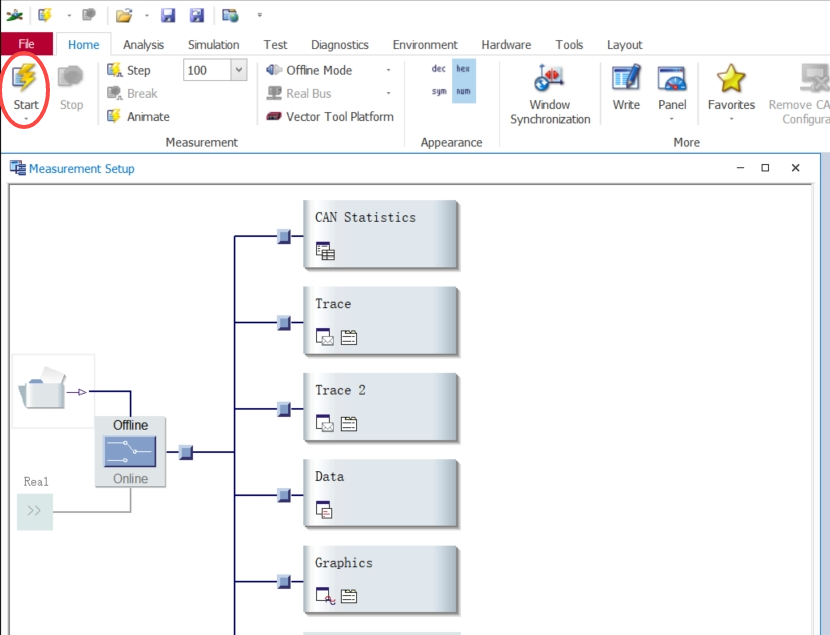Expand the step value 100 combo box

[x=238, y=70]
